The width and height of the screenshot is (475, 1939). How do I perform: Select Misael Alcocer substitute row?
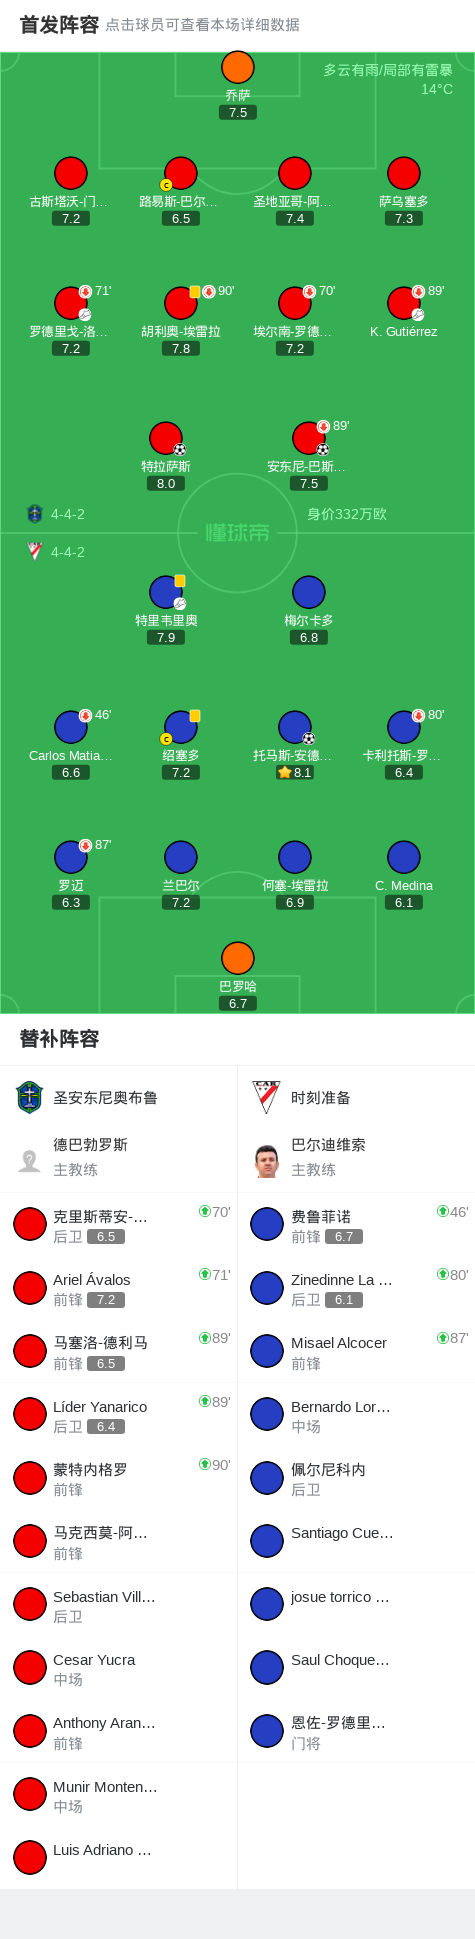356,1352
